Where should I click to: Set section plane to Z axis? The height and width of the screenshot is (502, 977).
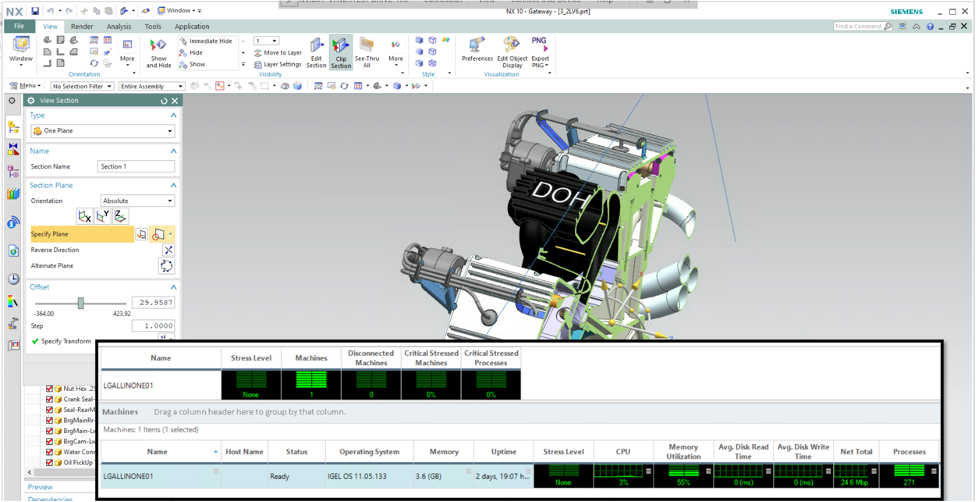(121, 217)
